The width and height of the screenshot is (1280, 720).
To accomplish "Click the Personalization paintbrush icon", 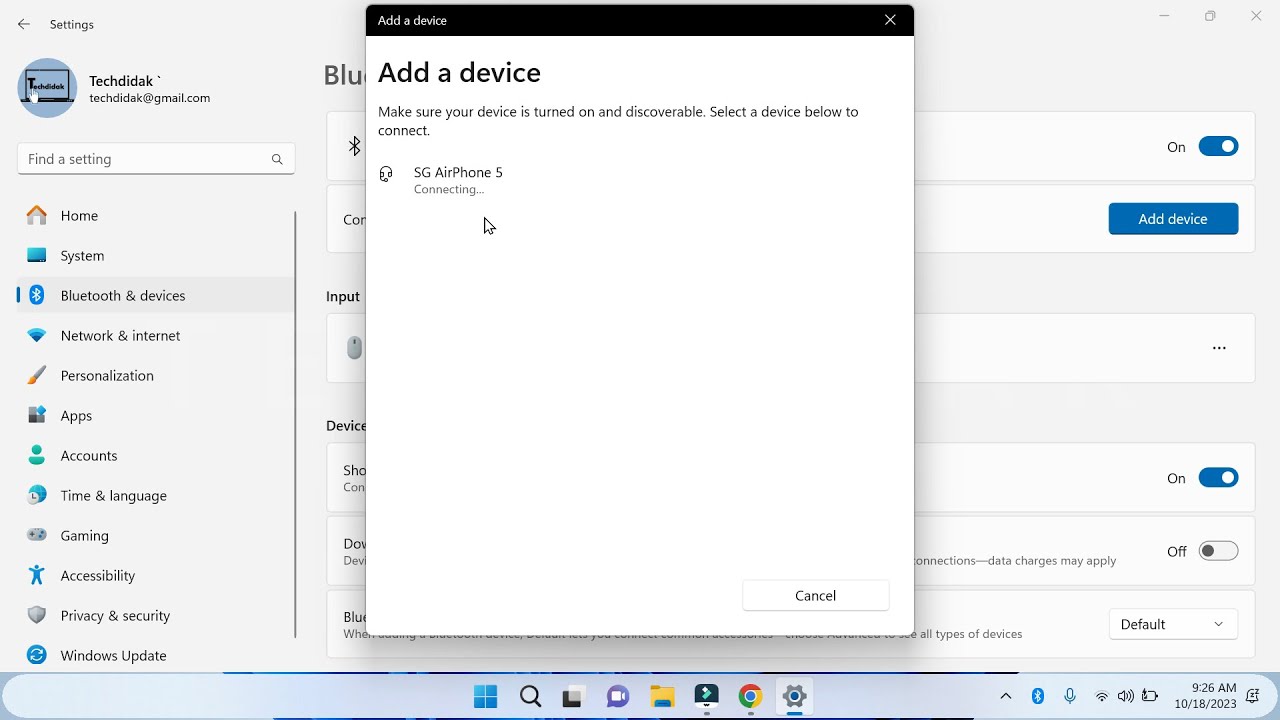I will point(37,375).
